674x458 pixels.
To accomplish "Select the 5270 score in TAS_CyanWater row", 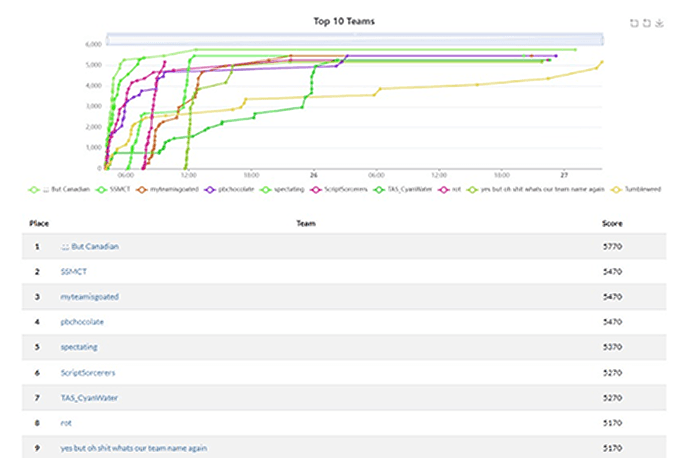I will pyautogui.click(x=612, y=398).
